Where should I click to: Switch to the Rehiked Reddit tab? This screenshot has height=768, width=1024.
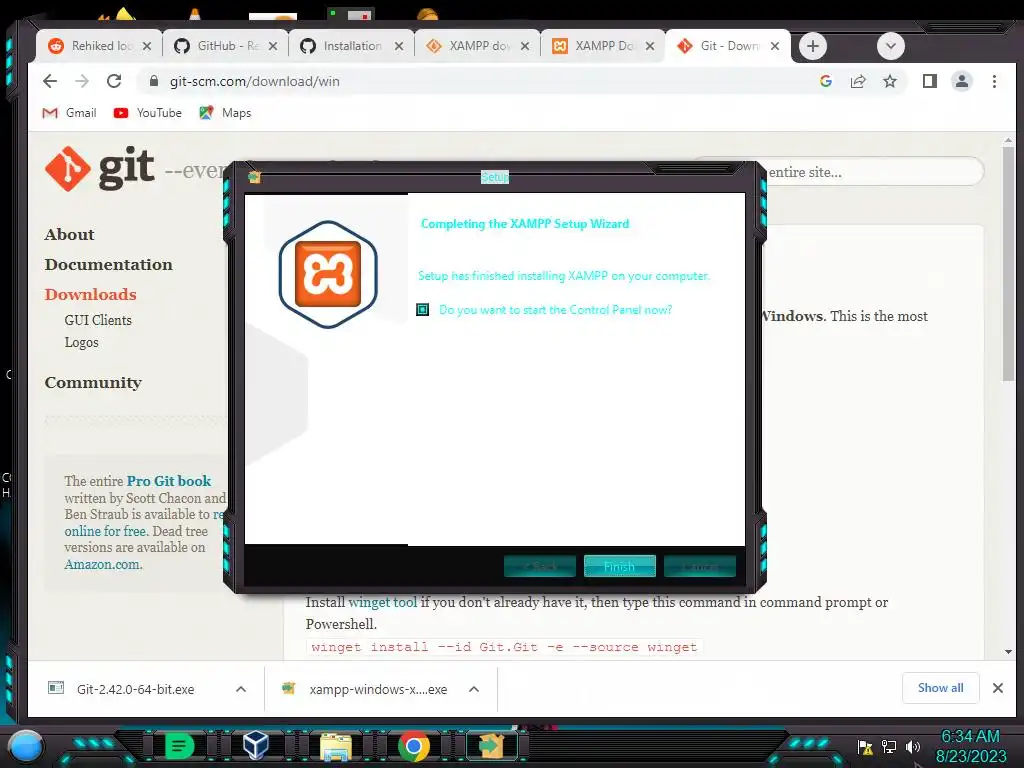coord(99,46)
